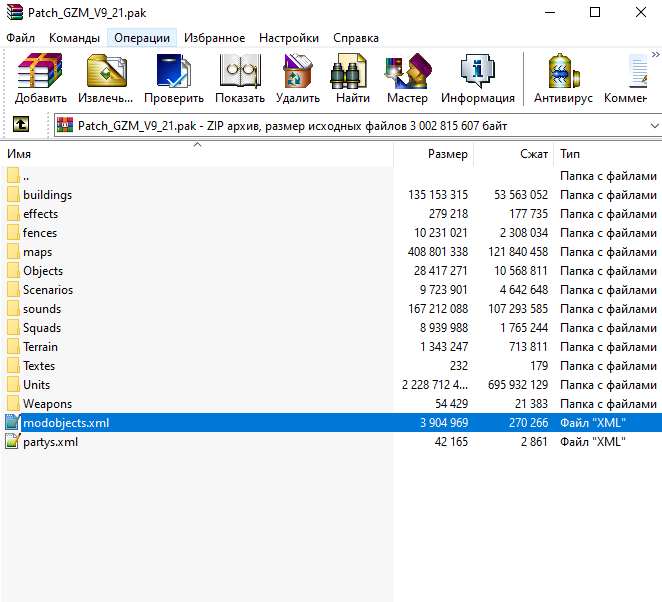Image resolution: width=662 pixels, height=602 pixels.
Task: Select the Objects folder icon
Action: click(x=13, y=271)
